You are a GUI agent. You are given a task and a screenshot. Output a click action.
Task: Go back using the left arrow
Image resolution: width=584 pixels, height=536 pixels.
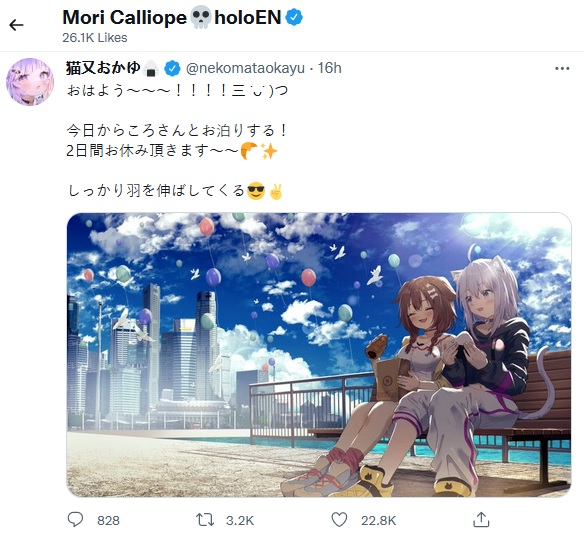(x=16, y=25)
